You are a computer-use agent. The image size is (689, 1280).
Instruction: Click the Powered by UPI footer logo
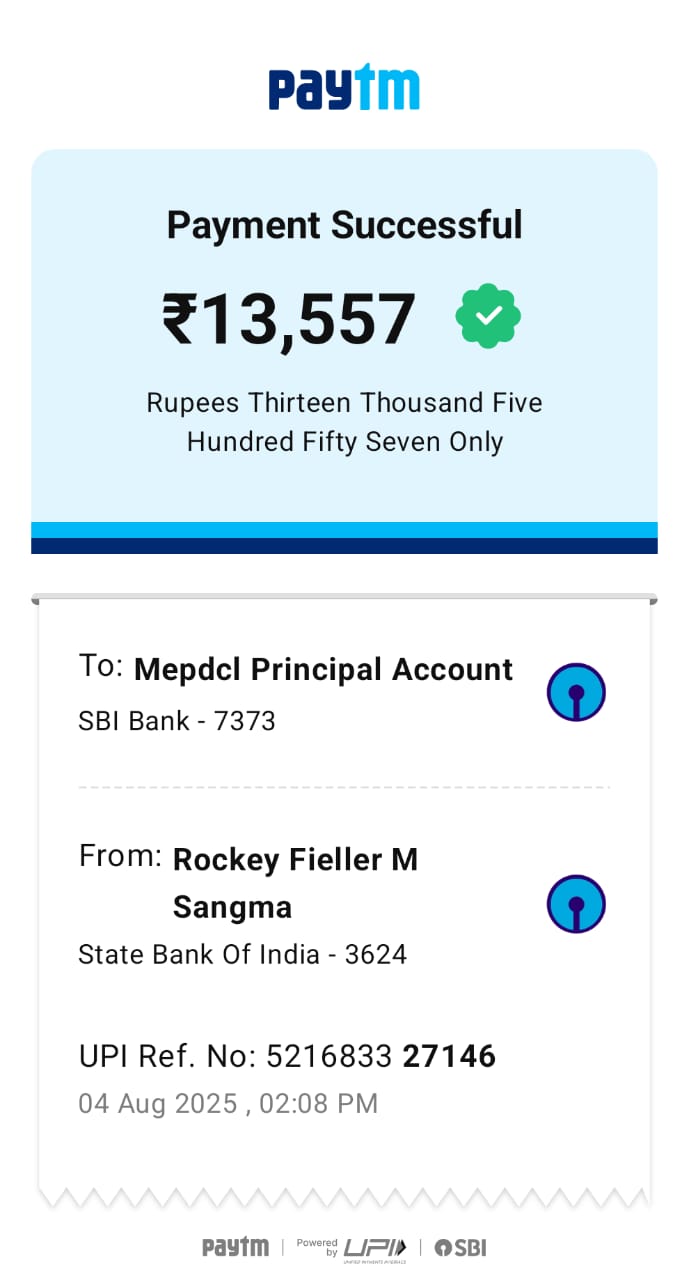coord(352,1247)
